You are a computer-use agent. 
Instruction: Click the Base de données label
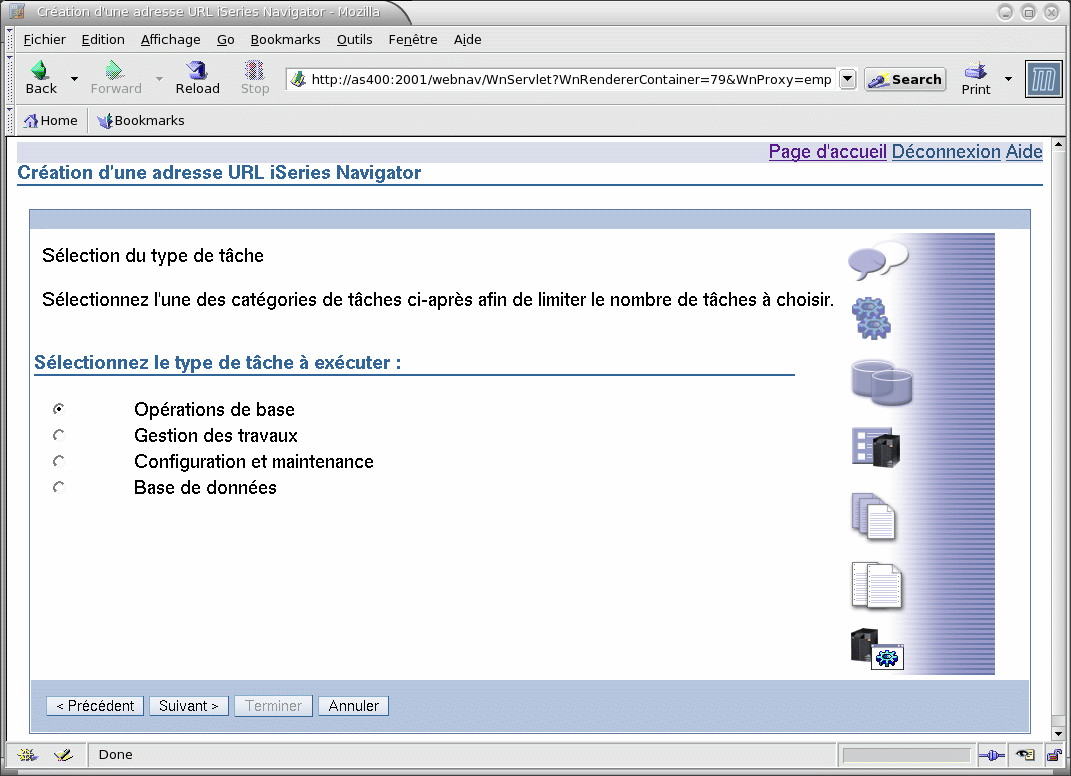(205, 487)
